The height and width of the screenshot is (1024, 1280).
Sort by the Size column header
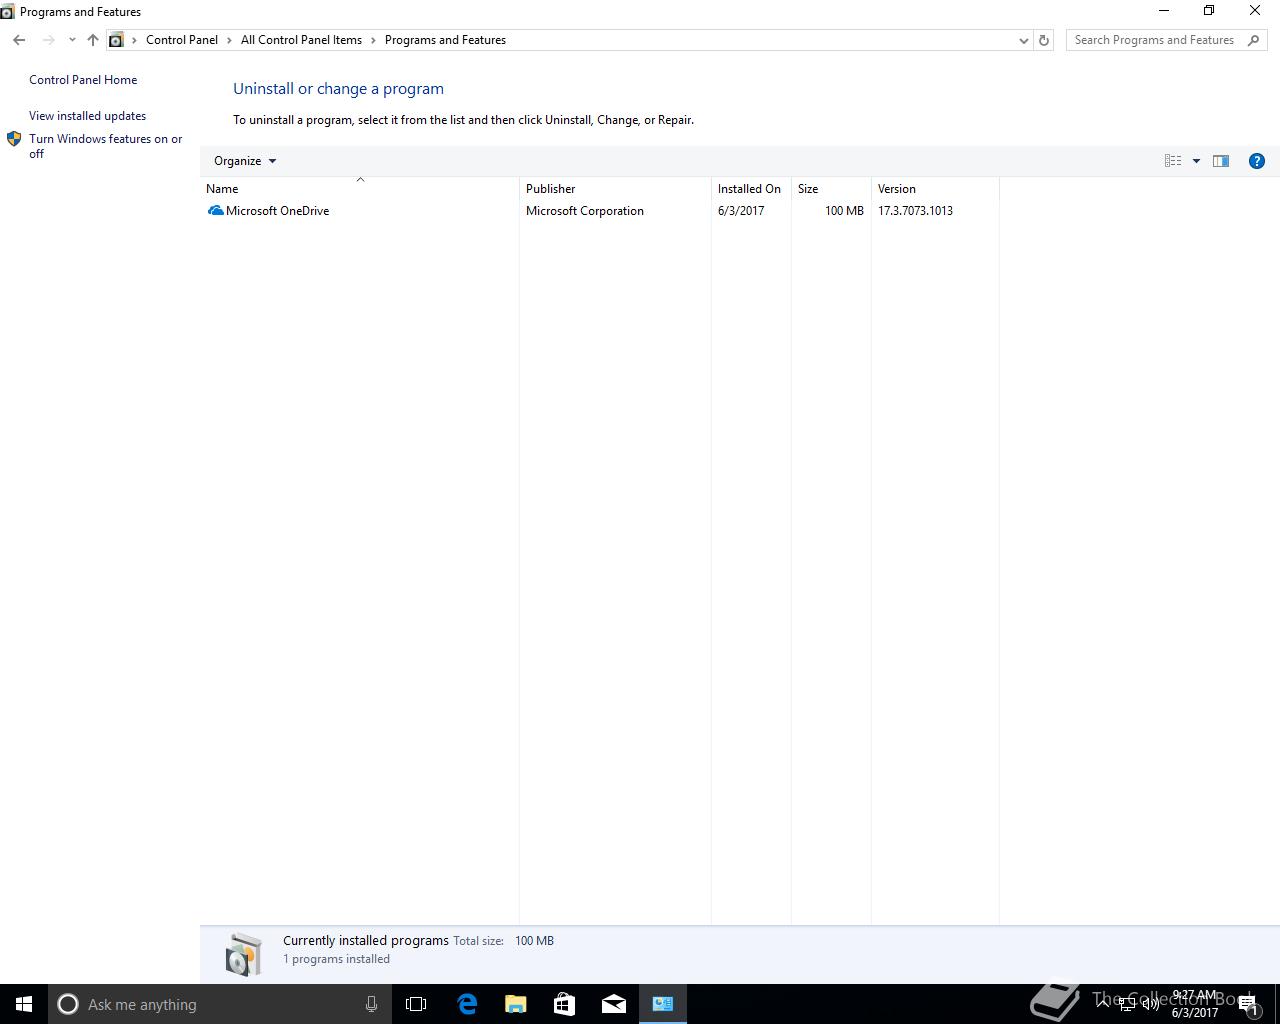pos(831,189)
